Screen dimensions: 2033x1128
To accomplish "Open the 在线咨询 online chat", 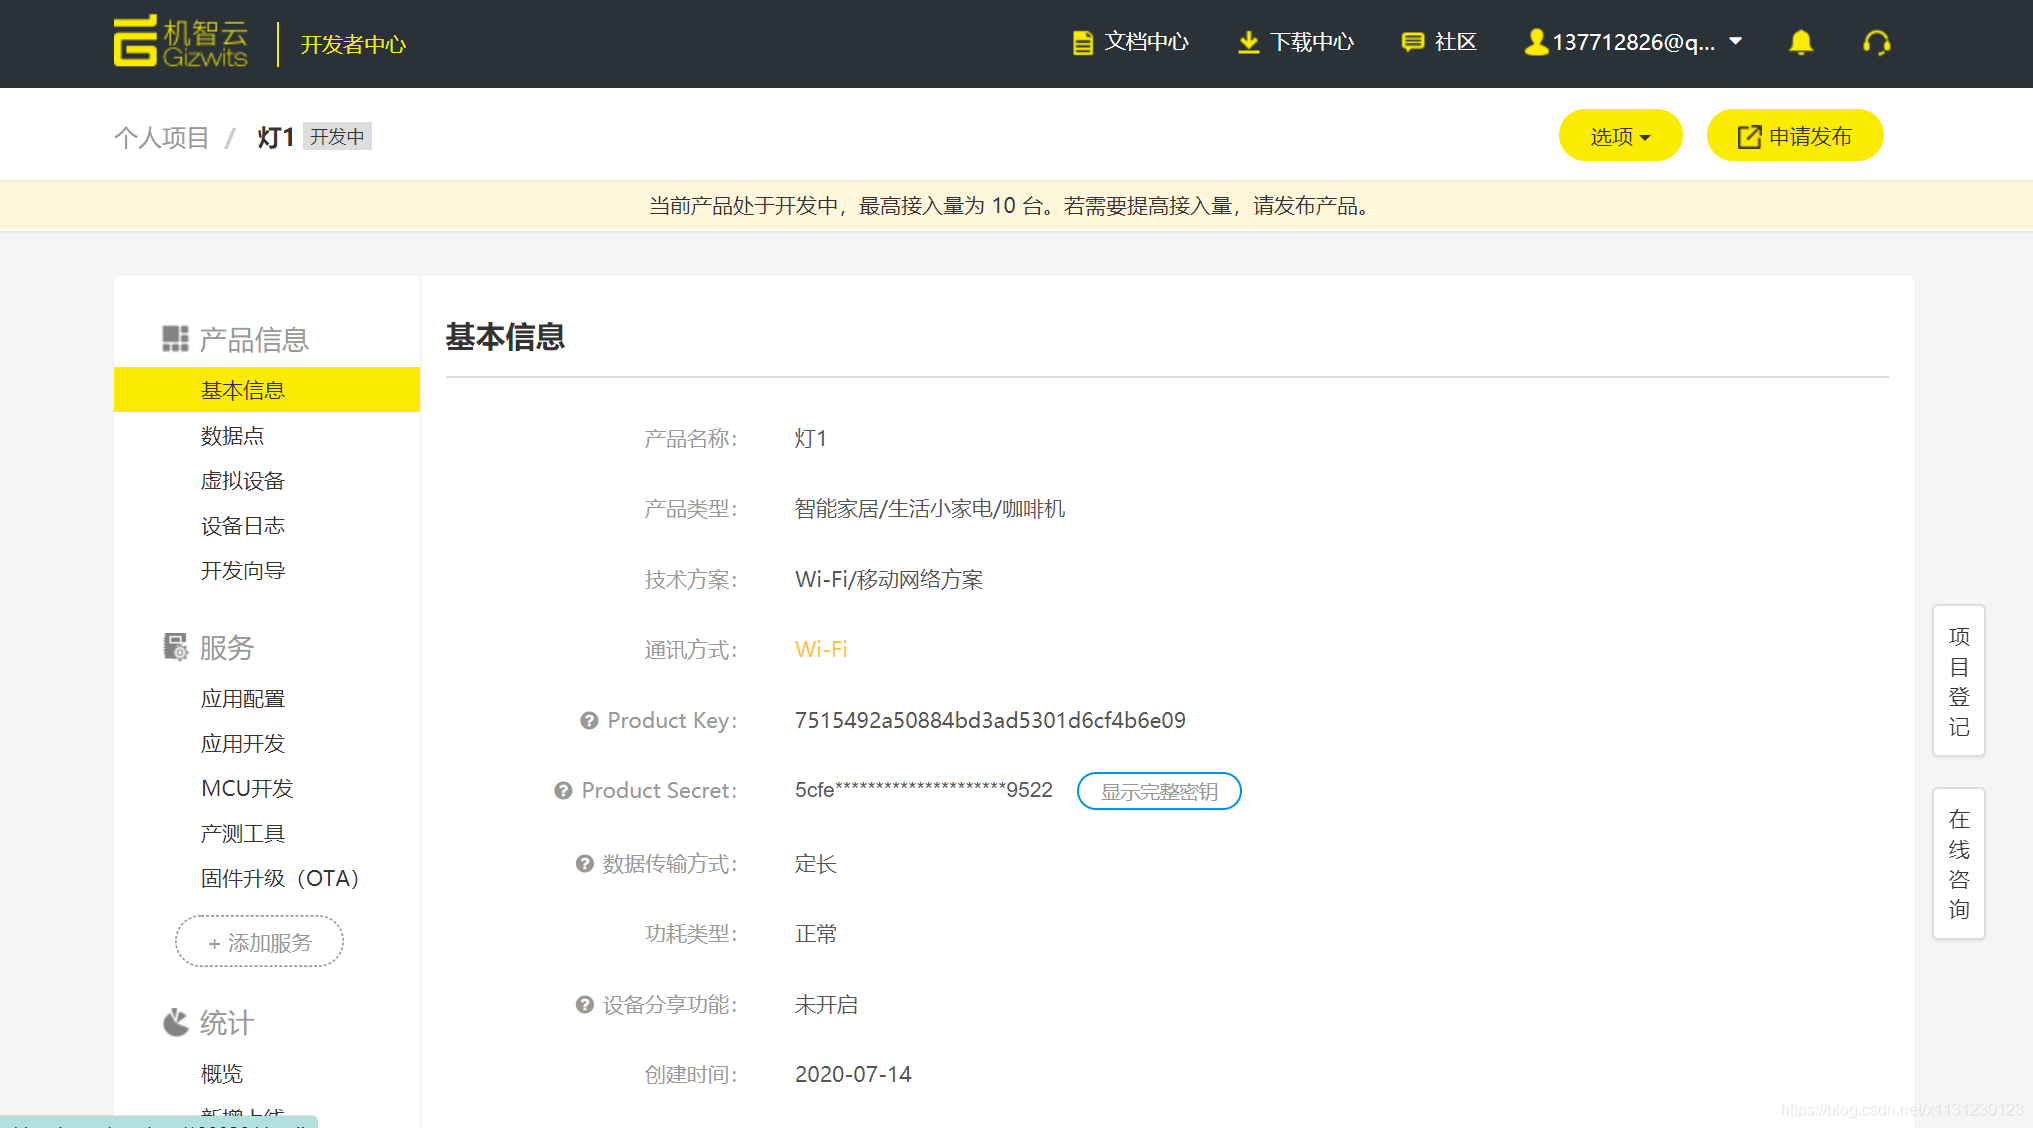I will click(1958, 864).
